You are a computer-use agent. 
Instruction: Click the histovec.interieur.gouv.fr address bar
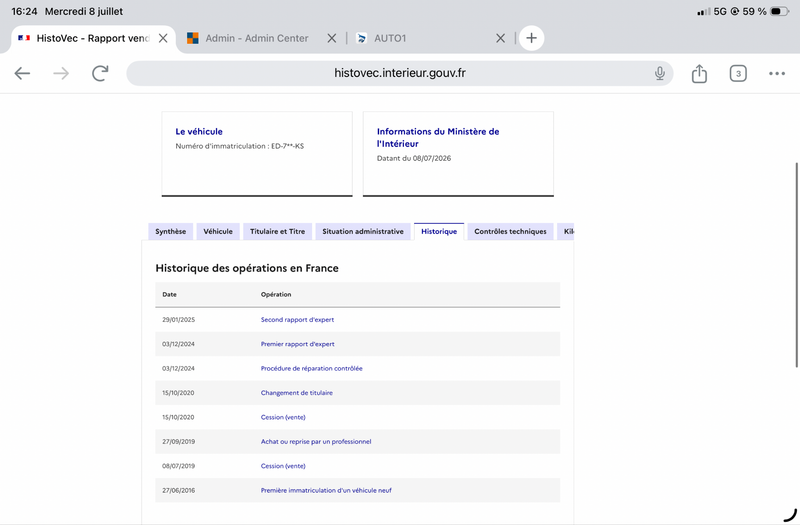click(x=399, y=73)
